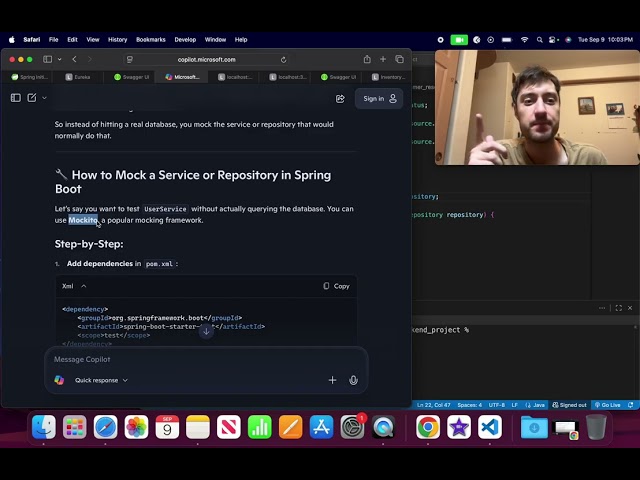Open Spotlight search in menu bar
640x480 pixels.
540,40
